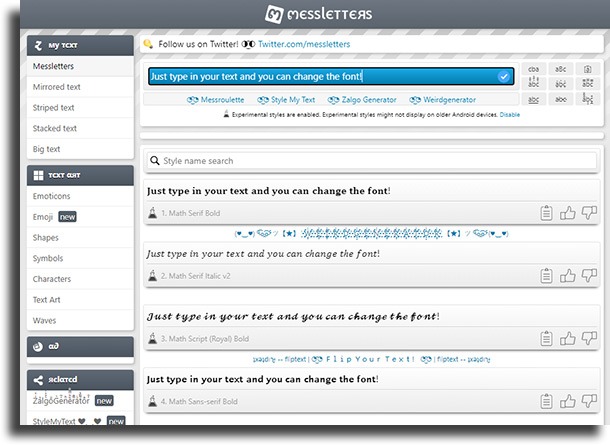Dislike the Math Sans-serif Bold style
Viewport: 610px width, 445px height.
pos(589,401)
